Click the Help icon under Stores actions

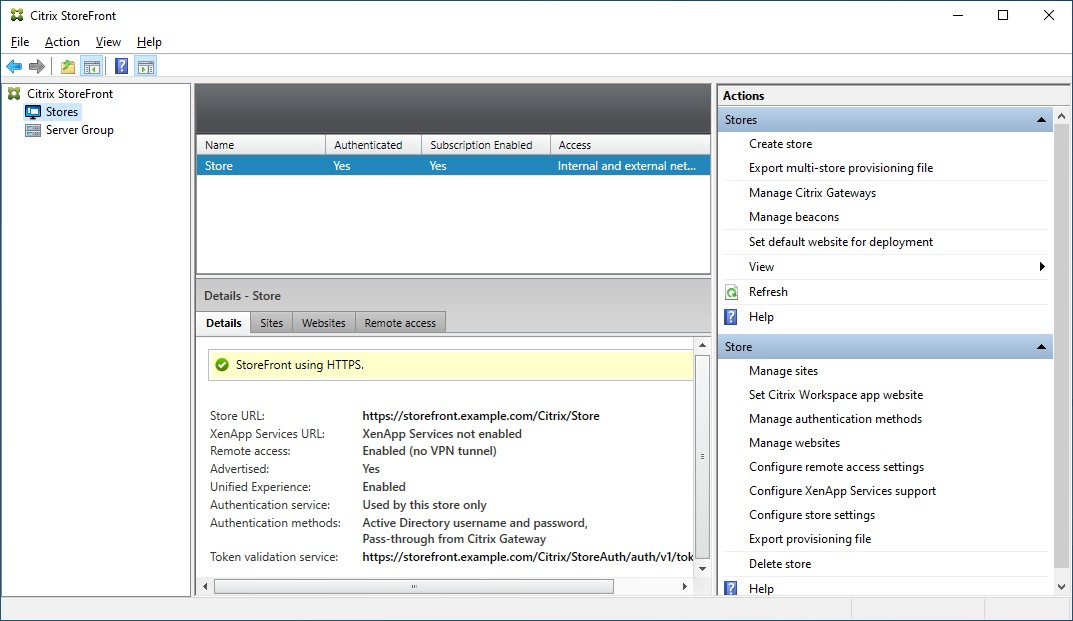tap(729, 317)
